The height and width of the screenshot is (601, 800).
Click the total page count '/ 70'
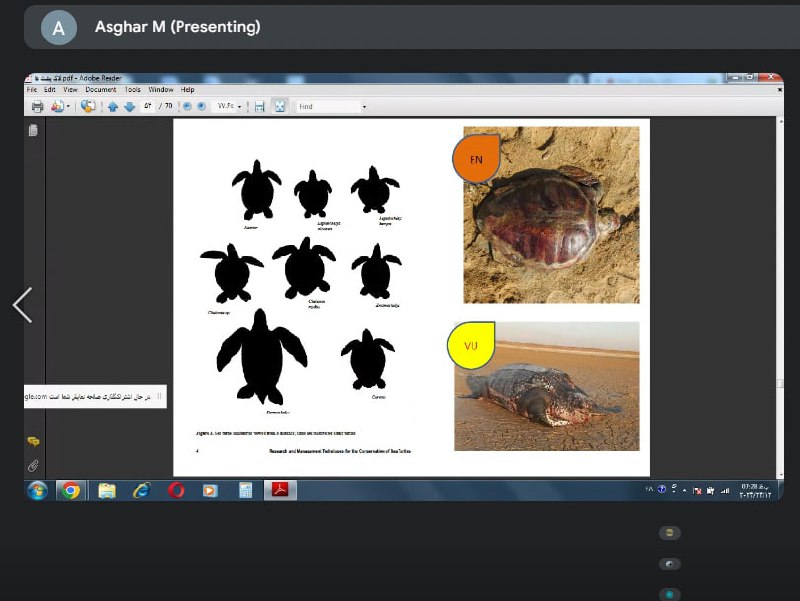(166, 106)
